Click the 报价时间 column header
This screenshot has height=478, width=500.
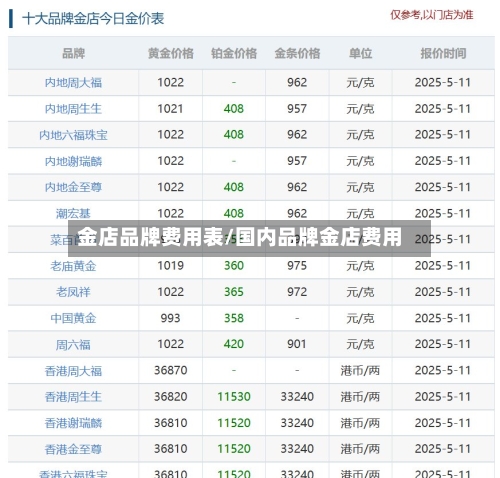443,53
